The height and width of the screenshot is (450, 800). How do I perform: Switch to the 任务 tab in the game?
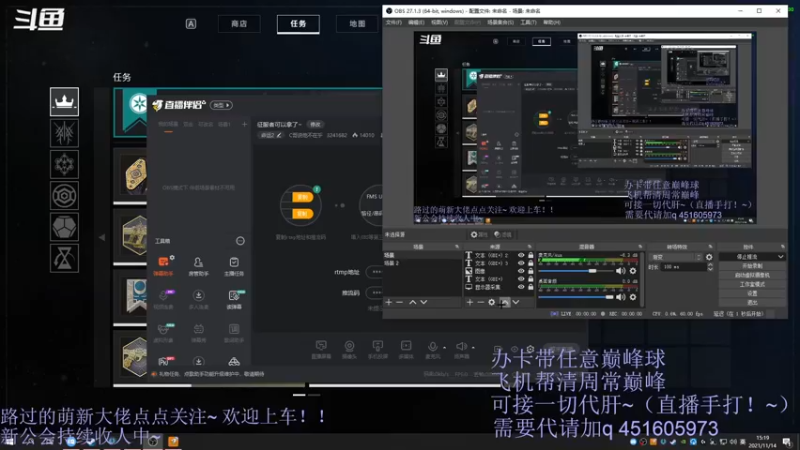pyautogui.click(x=298, y=24)
